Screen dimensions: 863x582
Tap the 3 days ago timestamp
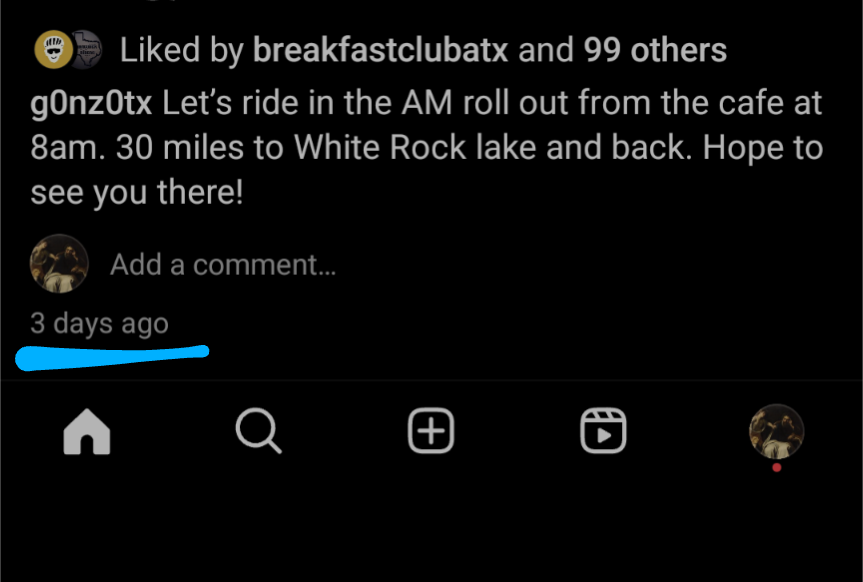click(100, 322)
